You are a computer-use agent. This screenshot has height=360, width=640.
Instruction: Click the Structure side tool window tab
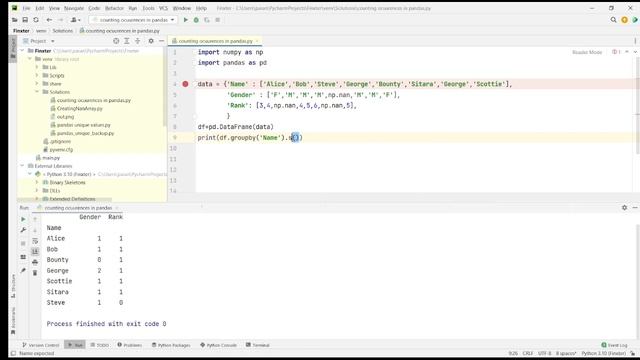(x=13, y=286)
